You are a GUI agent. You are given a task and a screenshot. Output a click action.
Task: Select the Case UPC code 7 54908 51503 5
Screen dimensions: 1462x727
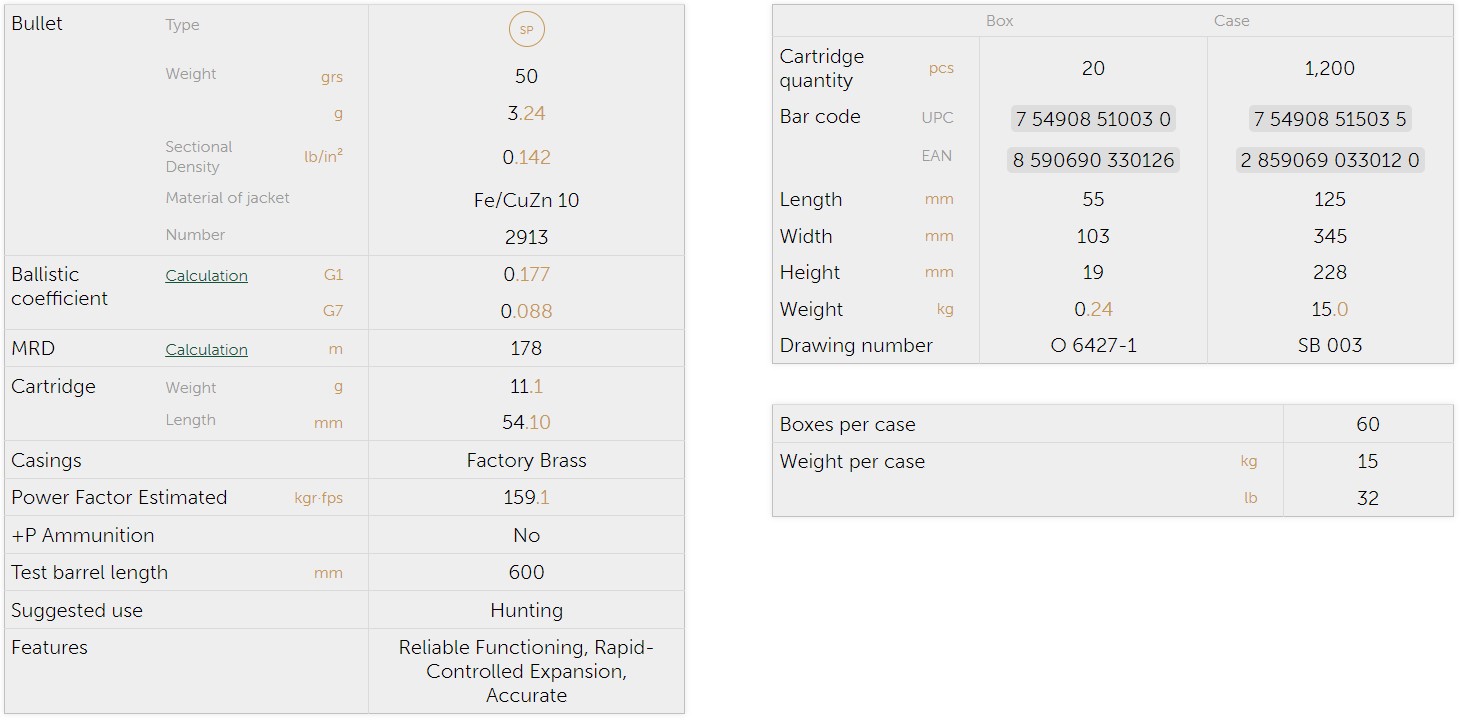tap(1329, 119)
